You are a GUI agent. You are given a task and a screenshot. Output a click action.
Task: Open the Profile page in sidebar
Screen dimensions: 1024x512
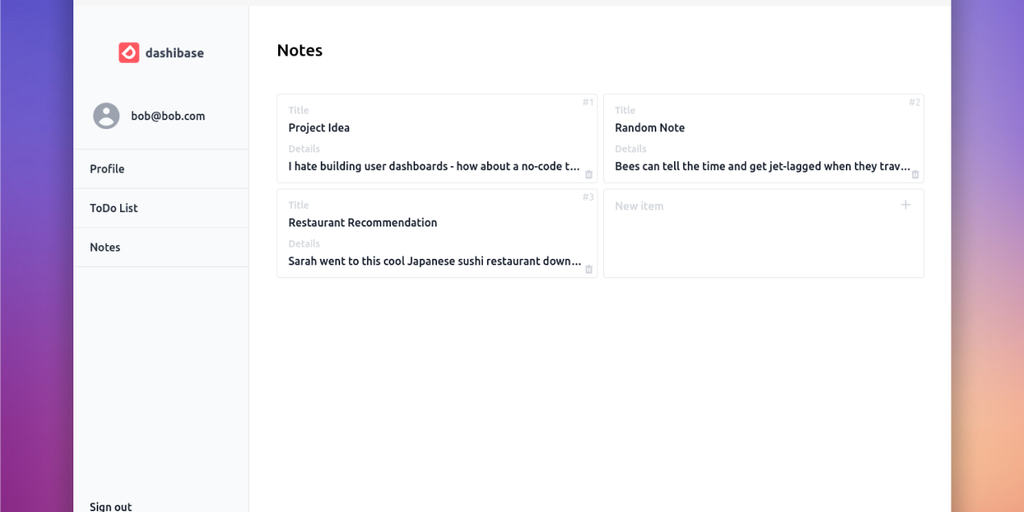107,169
